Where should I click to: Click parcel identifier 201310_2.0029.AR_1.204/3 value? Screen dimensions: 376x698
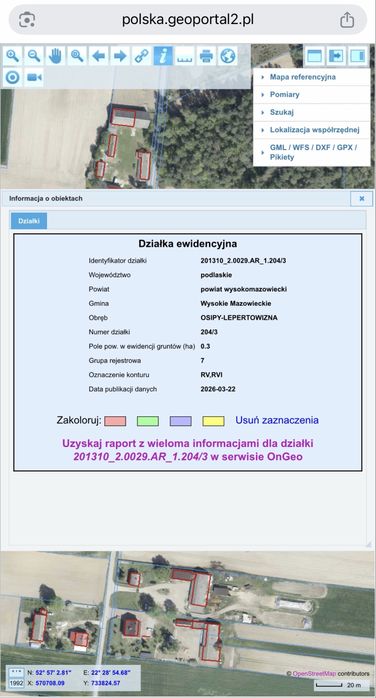243,260
